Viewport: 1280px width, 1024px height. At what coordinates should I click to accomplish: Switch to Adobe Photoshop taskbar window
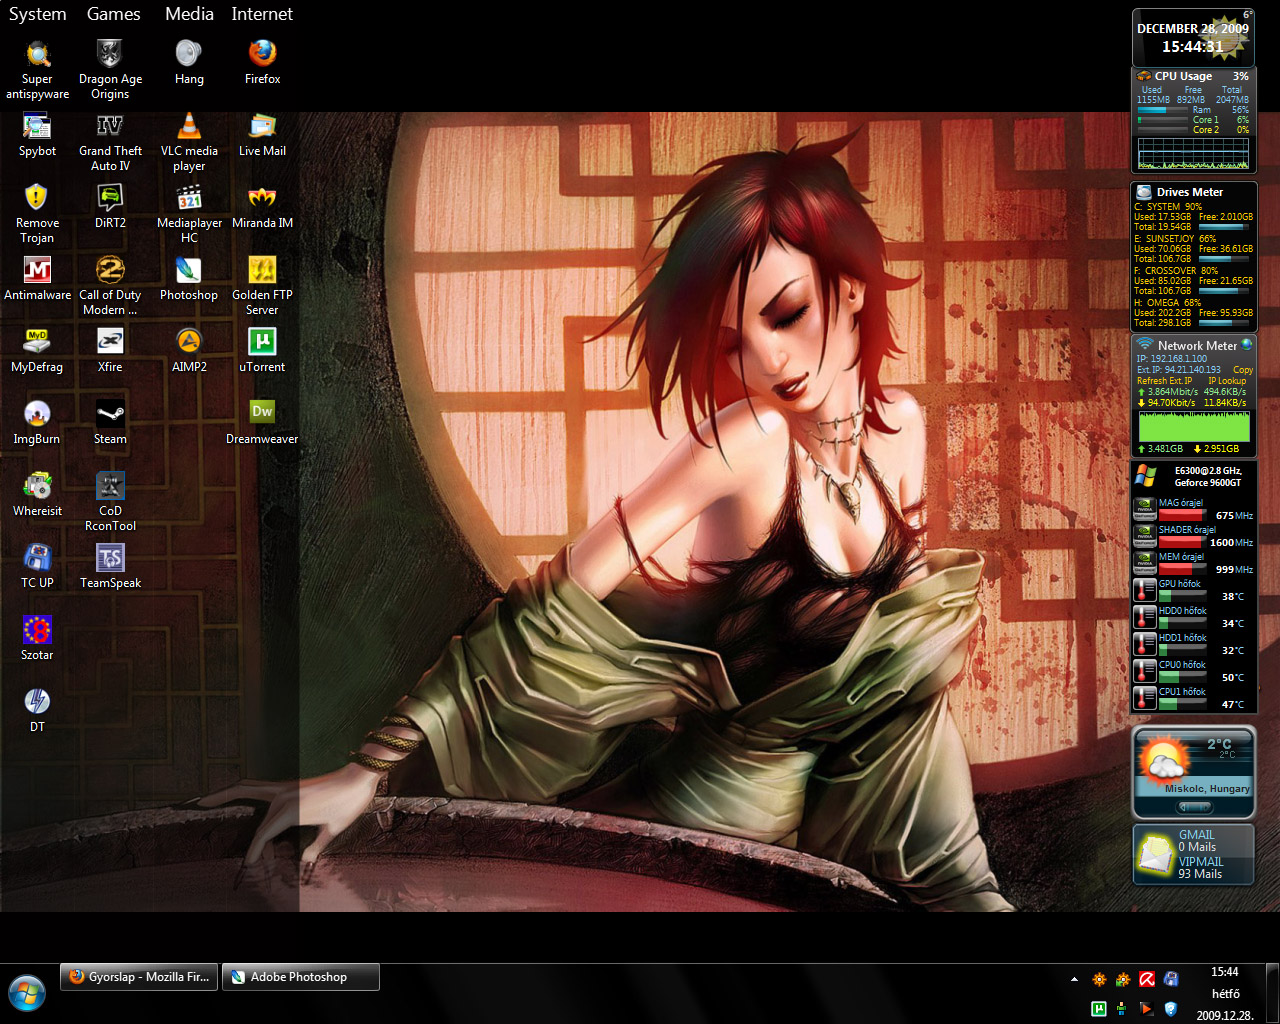point(301,977)
